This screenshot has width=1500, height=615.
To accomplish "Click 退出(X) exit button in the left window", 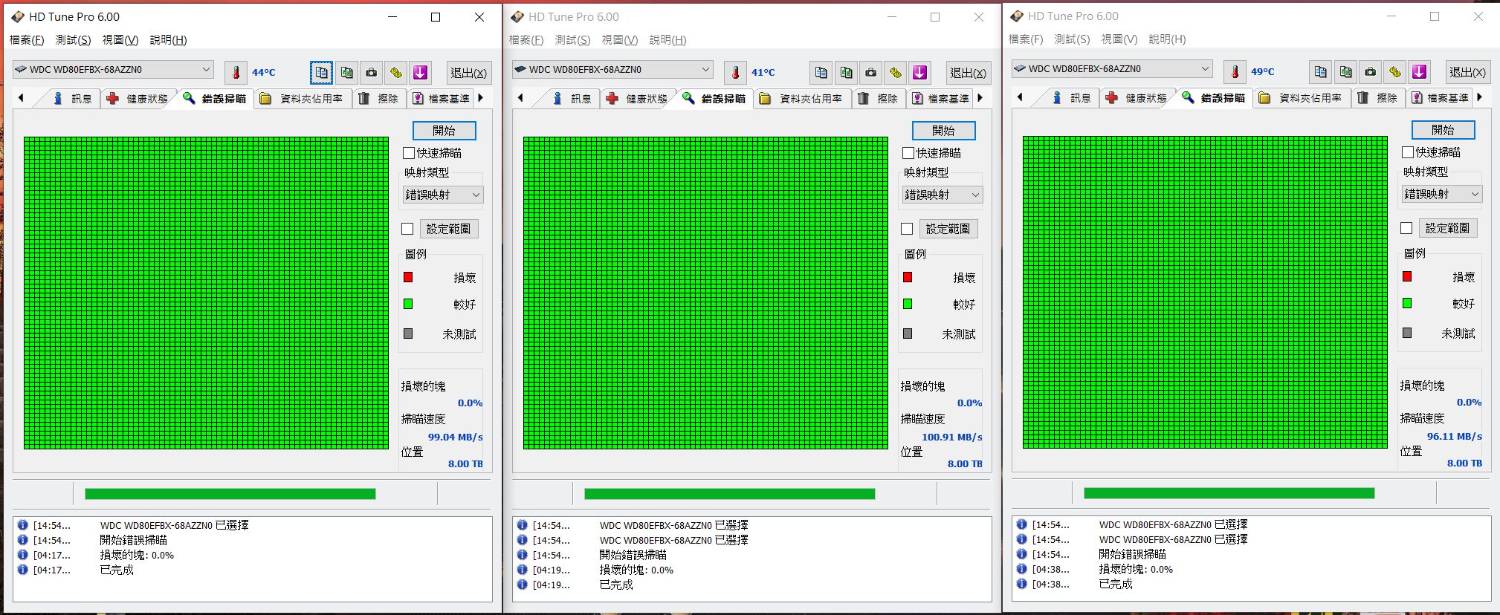I will (x=468, y=72).
